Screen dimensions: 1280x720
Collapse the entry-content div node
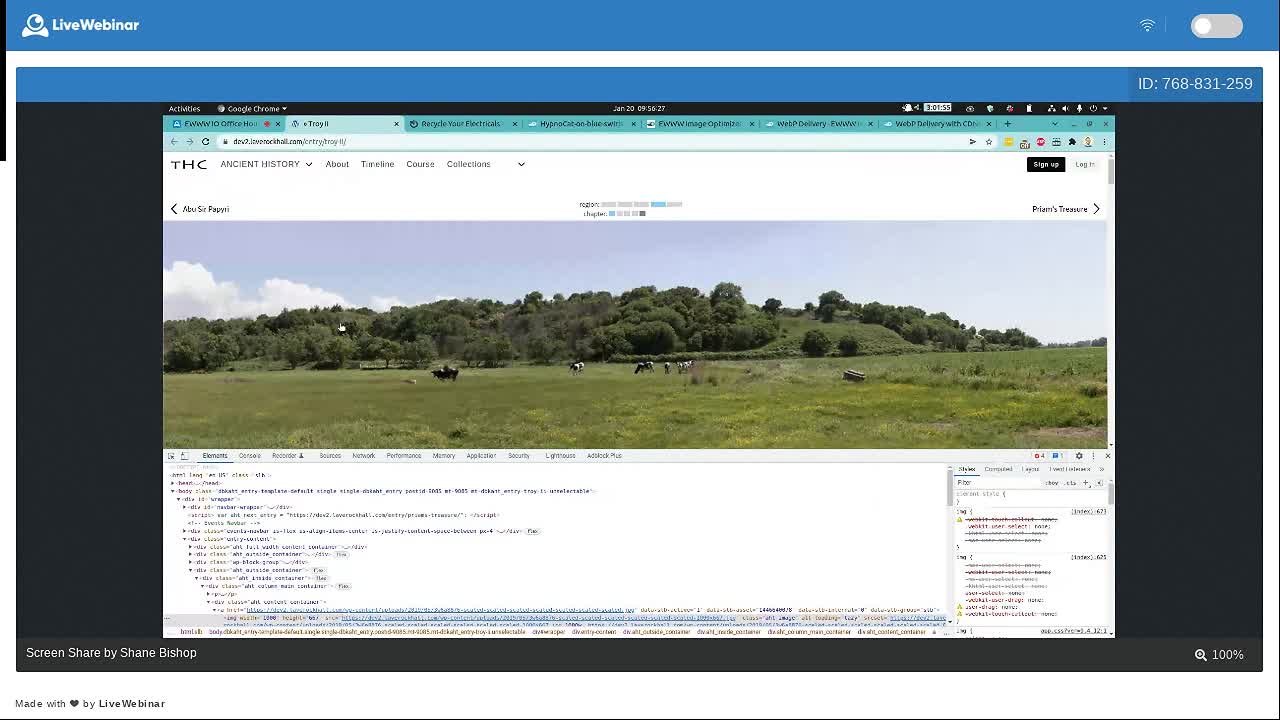point(185,539)
